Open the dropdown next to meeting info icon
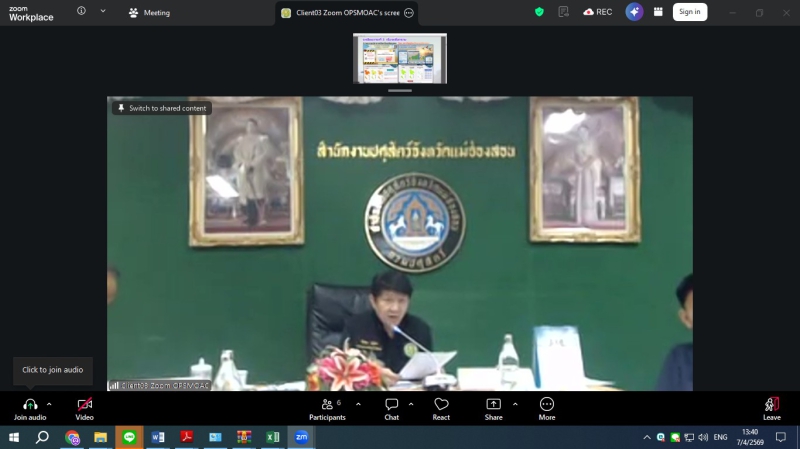Viewport: 800px width, 449px height. tap(102, 11)
